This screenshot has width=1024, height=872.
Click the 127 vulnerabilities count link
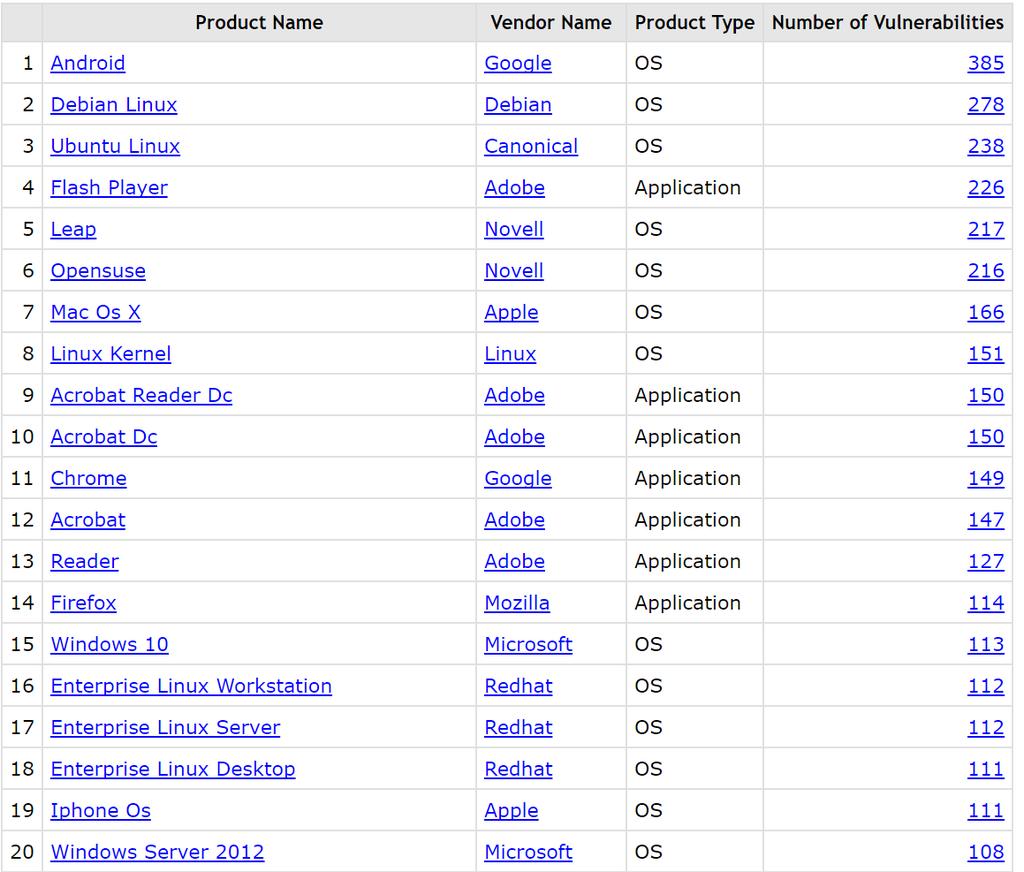point(985,562)
